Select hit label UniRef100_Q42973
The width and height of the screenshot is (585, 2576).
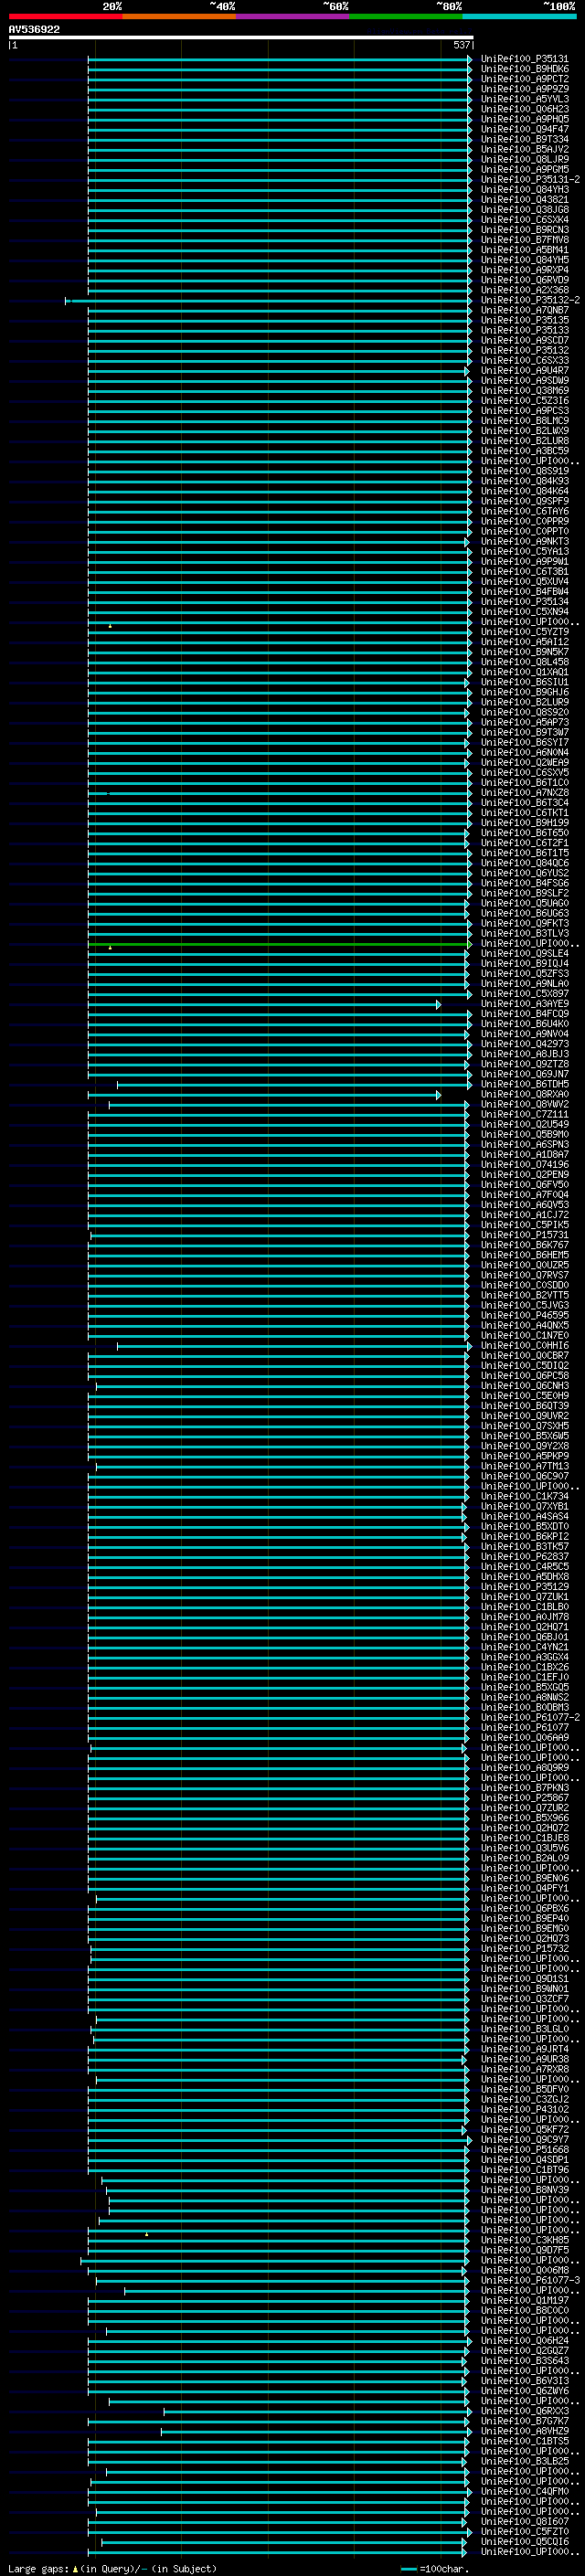pyautogui.click(x=525, y=1044)
